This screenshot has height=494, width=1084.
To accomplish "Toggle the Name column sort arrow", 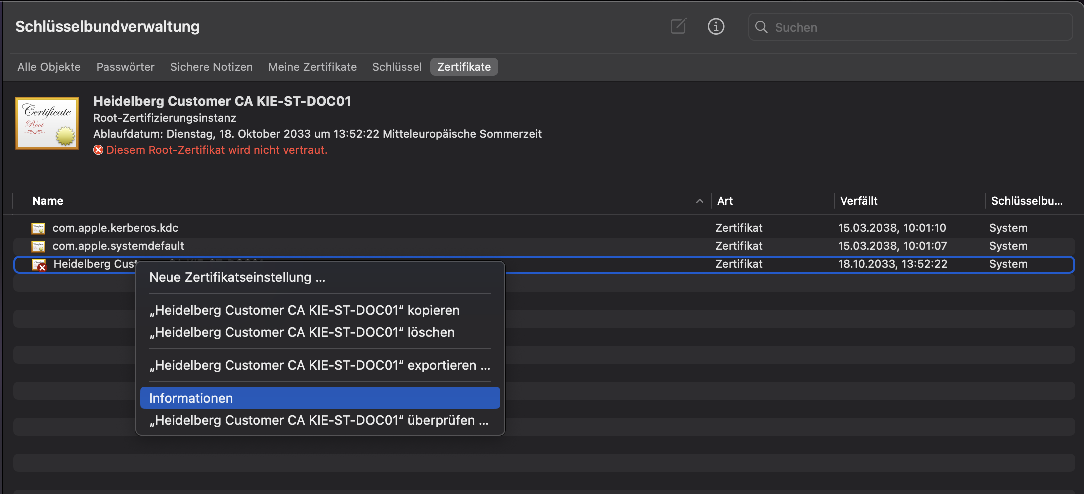I will click(699, 201).
